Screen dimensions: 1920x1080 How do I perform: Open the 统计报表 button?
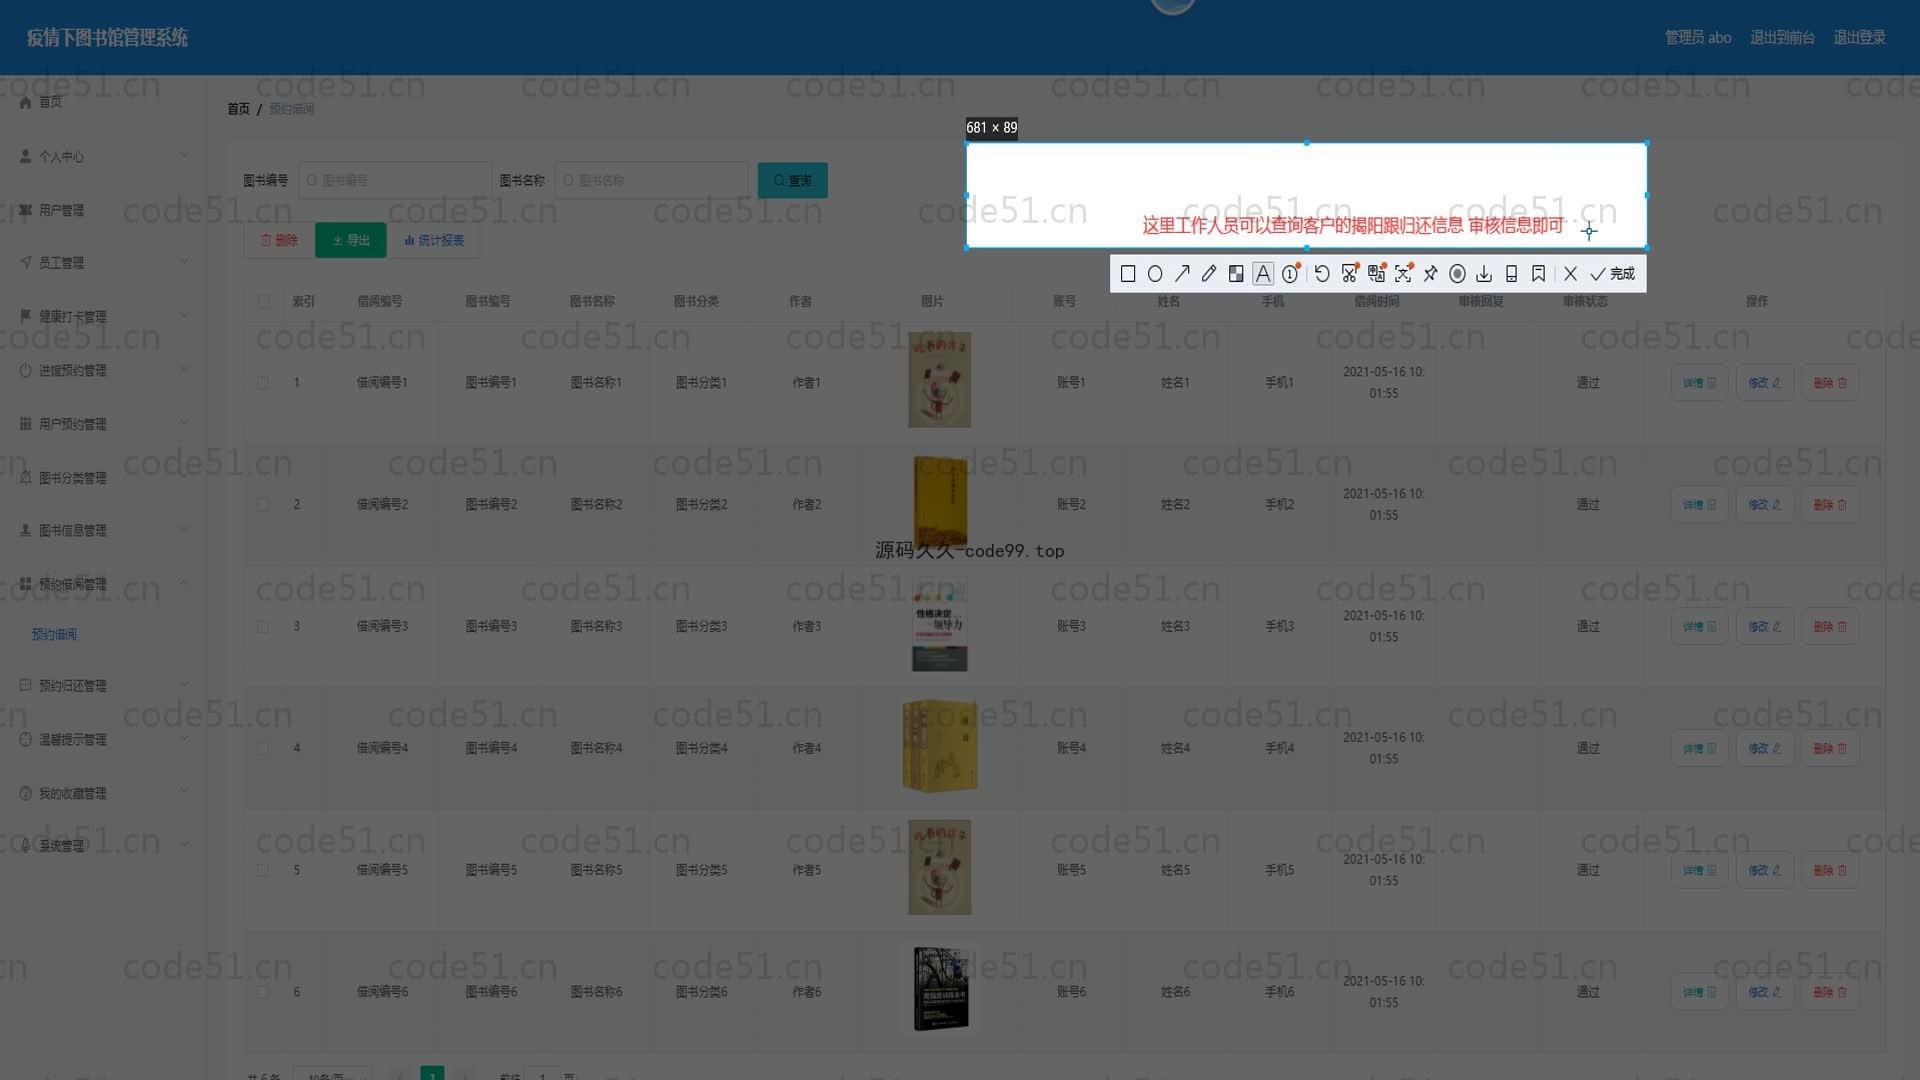(434, 241)
